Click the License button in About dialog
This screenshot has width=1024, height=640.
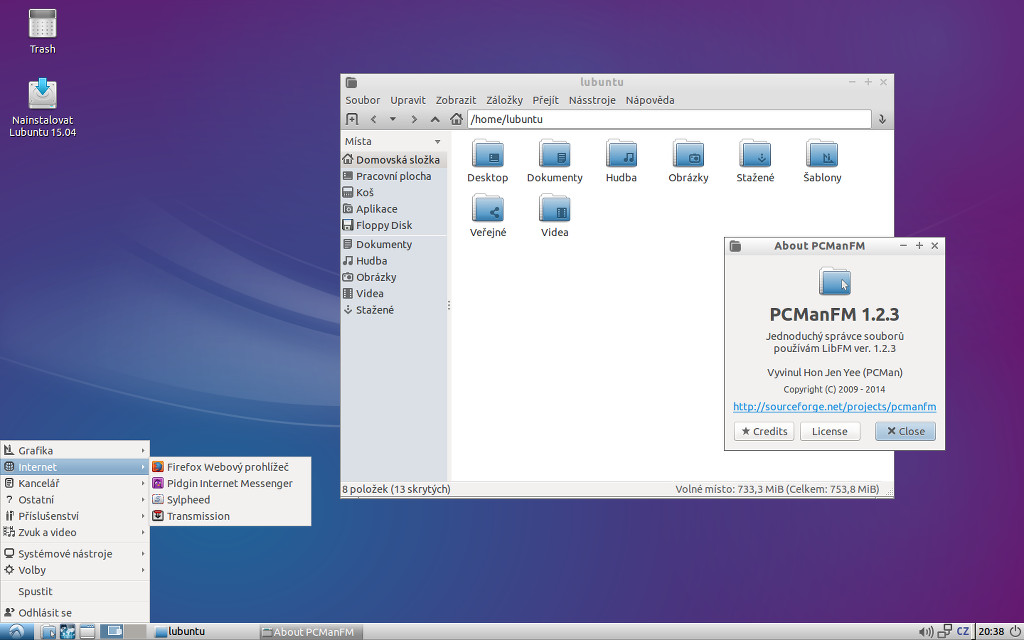829,431
